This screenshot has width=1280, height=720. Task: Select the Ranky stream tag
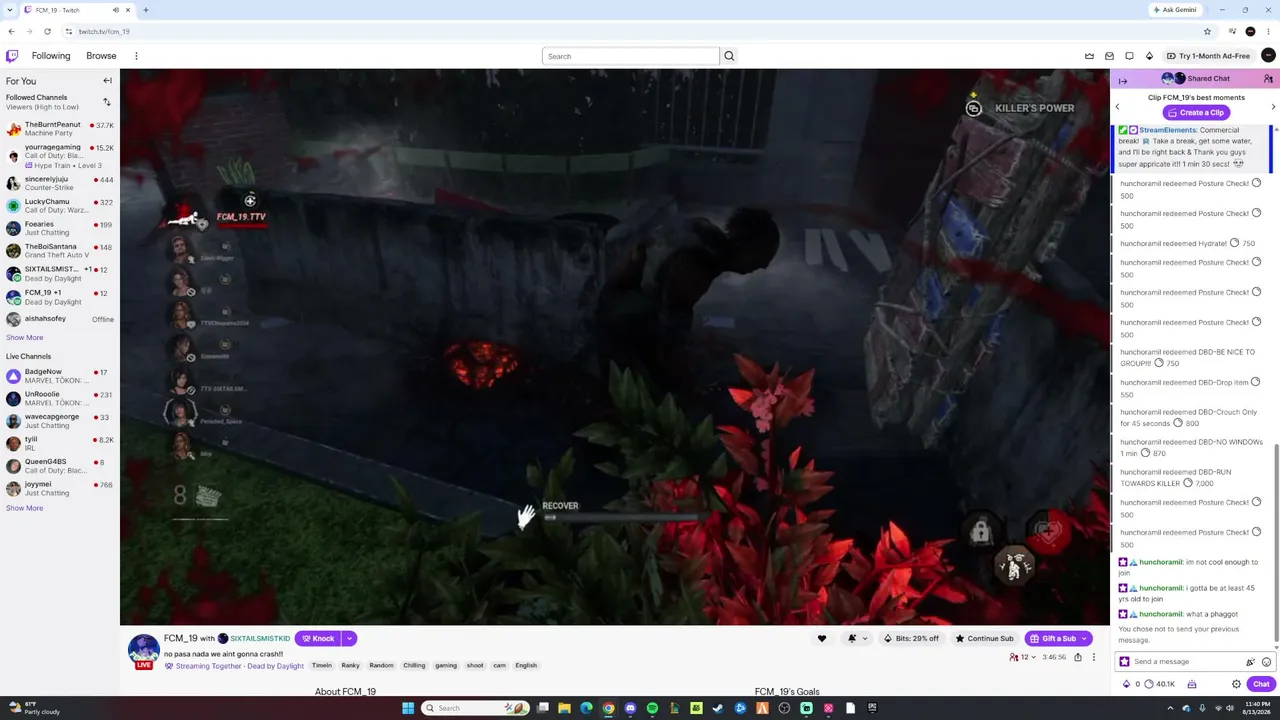[x=350, y=665]
